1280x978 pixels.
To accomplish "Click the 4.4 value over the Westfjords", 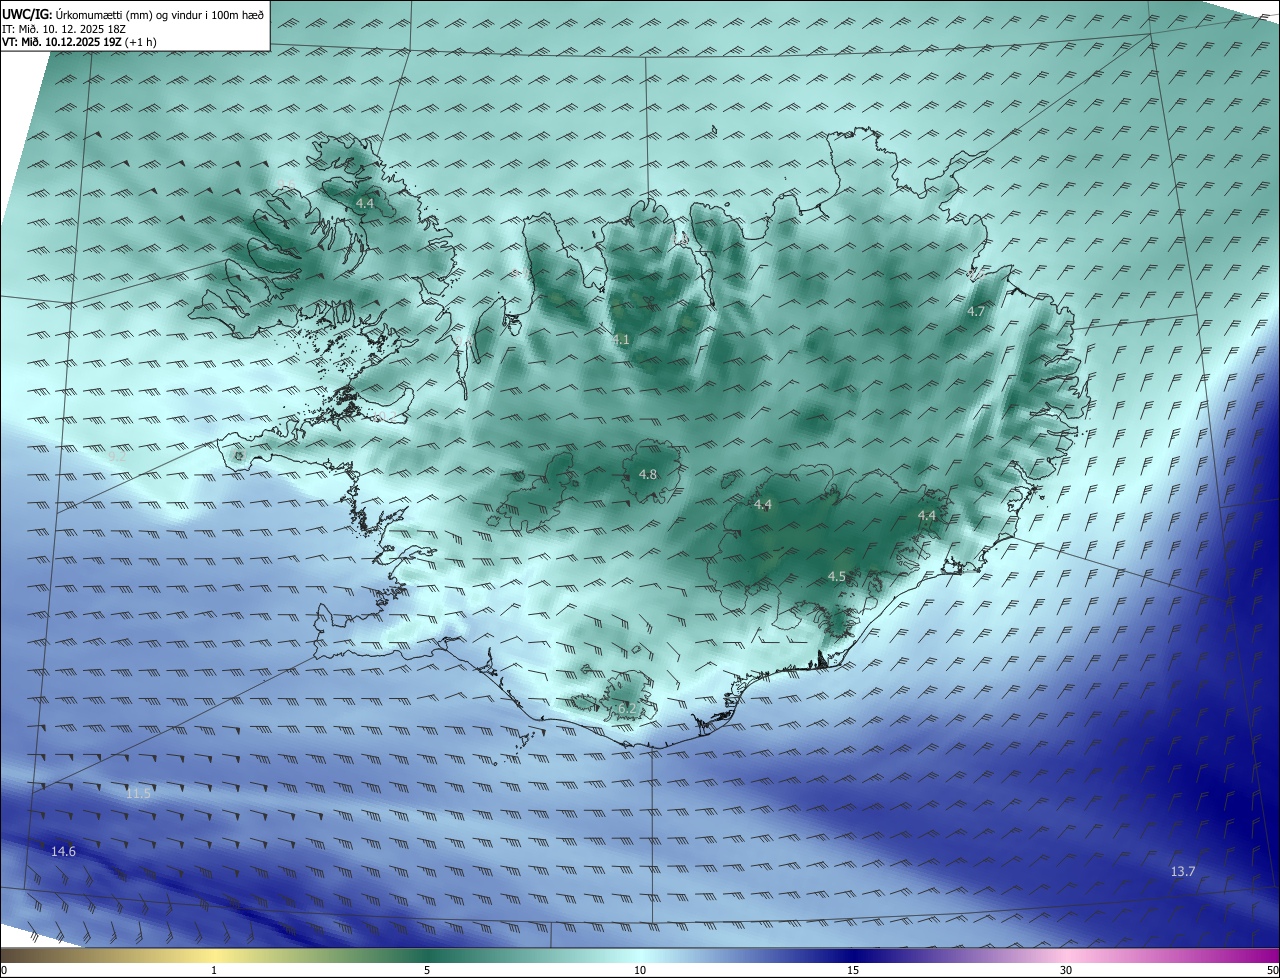I will point(365,204).
